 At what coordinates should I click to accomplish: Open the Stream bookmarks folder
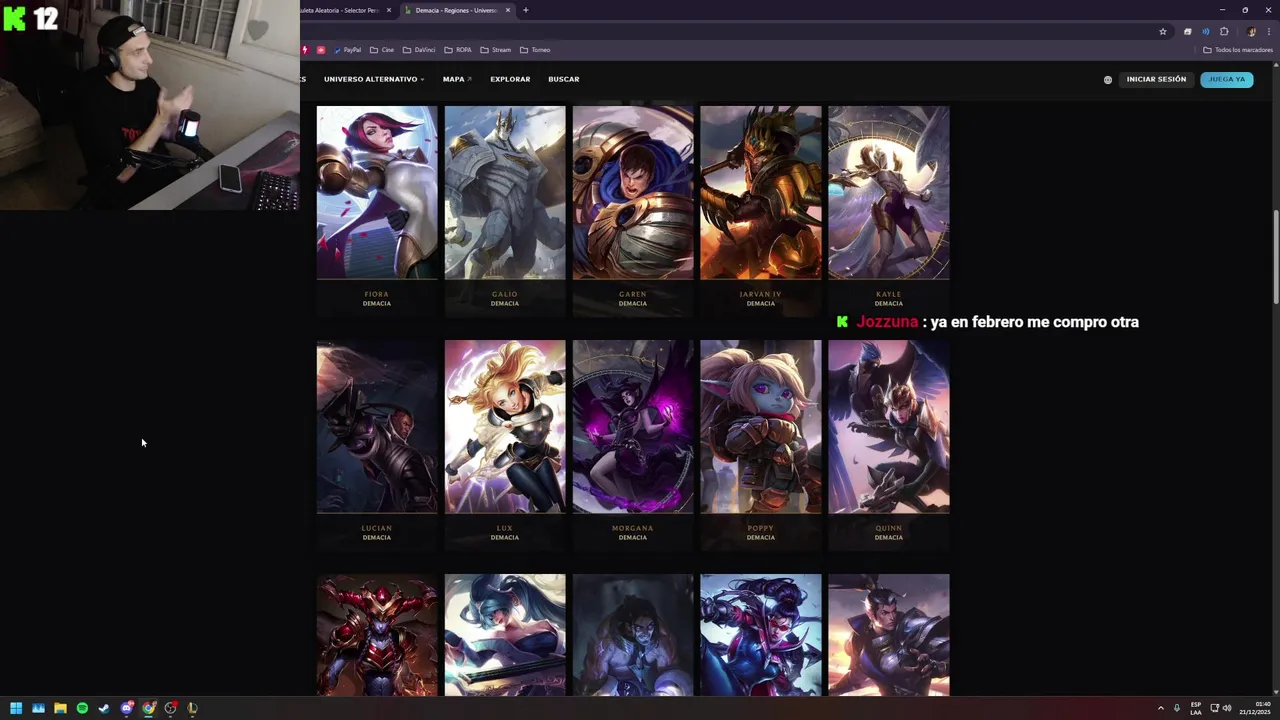point(496,50)
